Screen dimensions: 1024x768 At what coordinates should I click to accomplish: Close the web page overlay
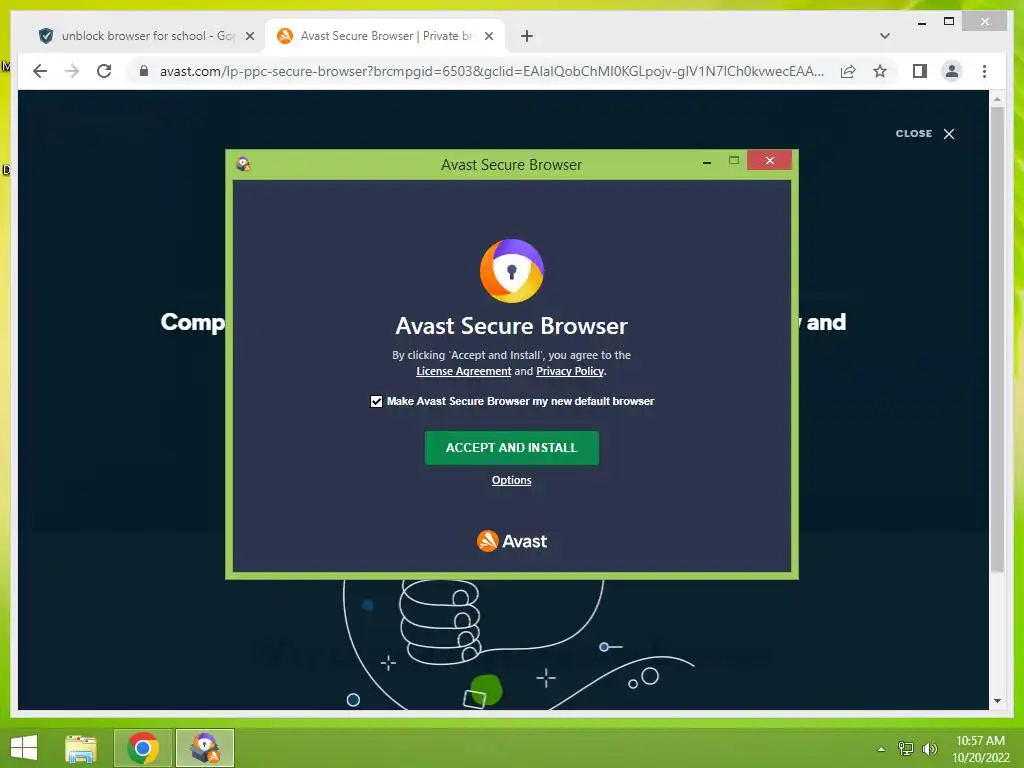click(925, 133)
